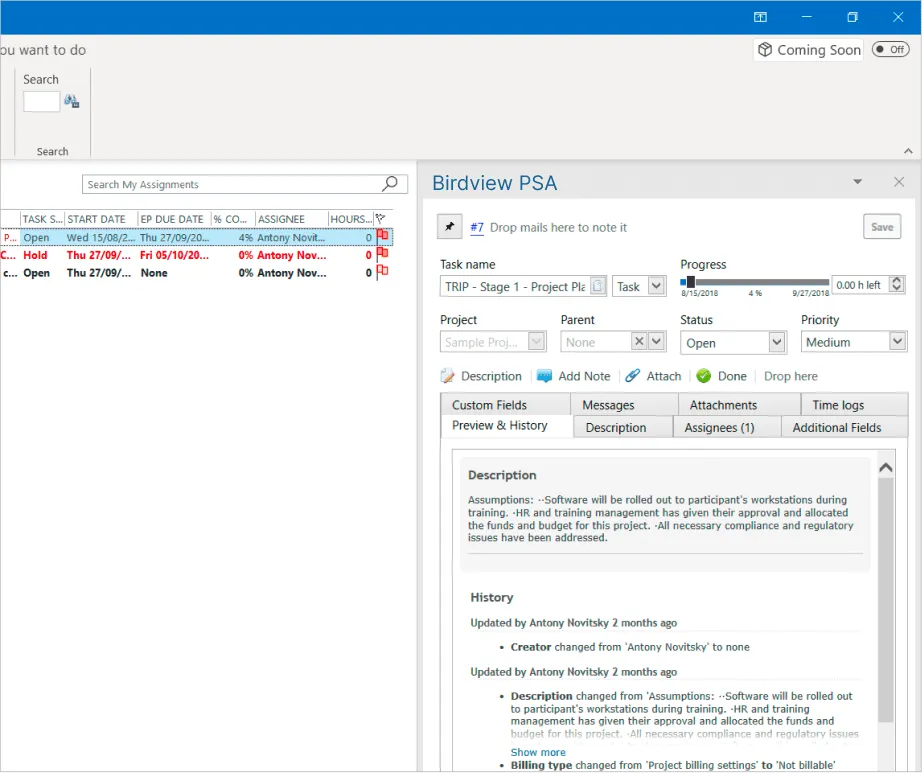
Task: Click the magnifier in Search My Assignments
Action: pyautogui.click(x=389, y=184)
